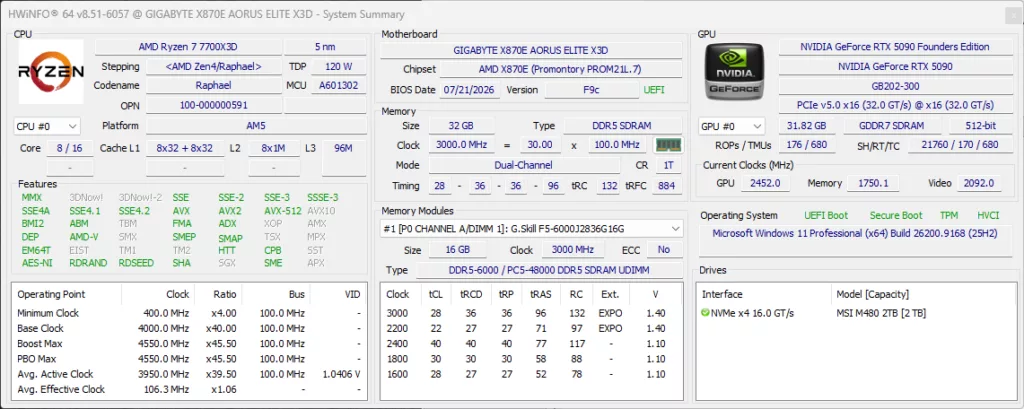Click the GIGABYTE X870E AORUS ELITE X3D motherboard field
The width and height of the screenshot is (1024, 409).
click(x=530, y=50)
